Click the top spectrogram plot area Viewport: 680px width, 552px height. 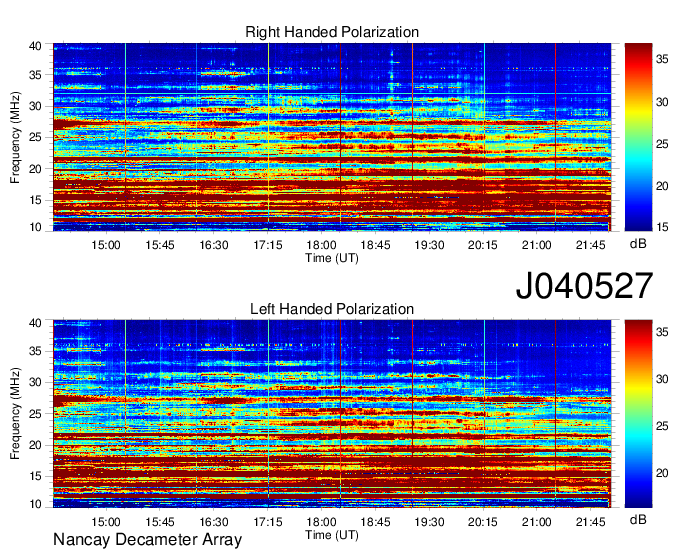332,137
